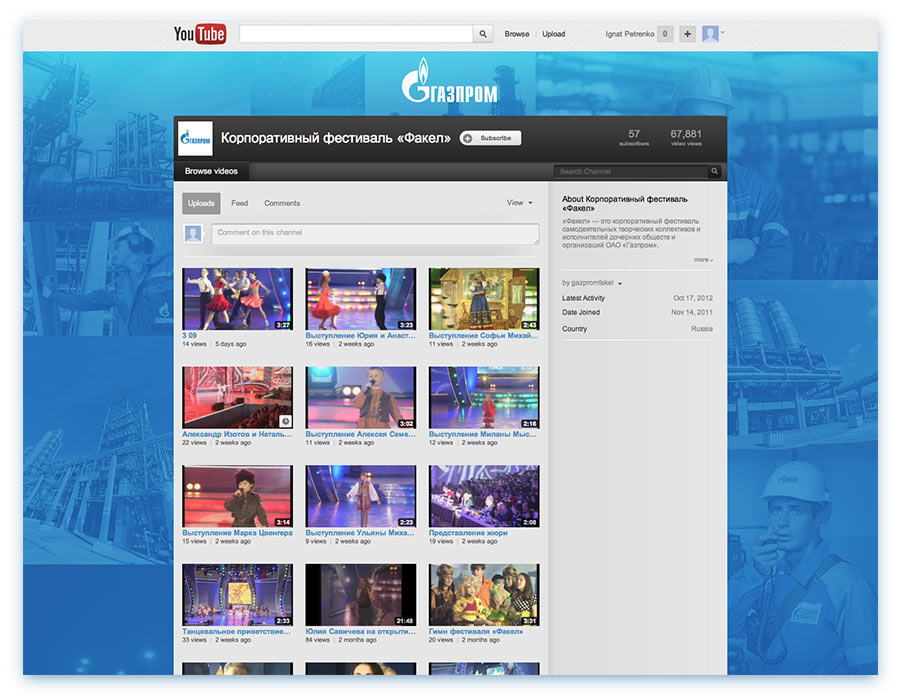Switch to the Feed tab
Screen dimensions: 900x700
(241, 203)
